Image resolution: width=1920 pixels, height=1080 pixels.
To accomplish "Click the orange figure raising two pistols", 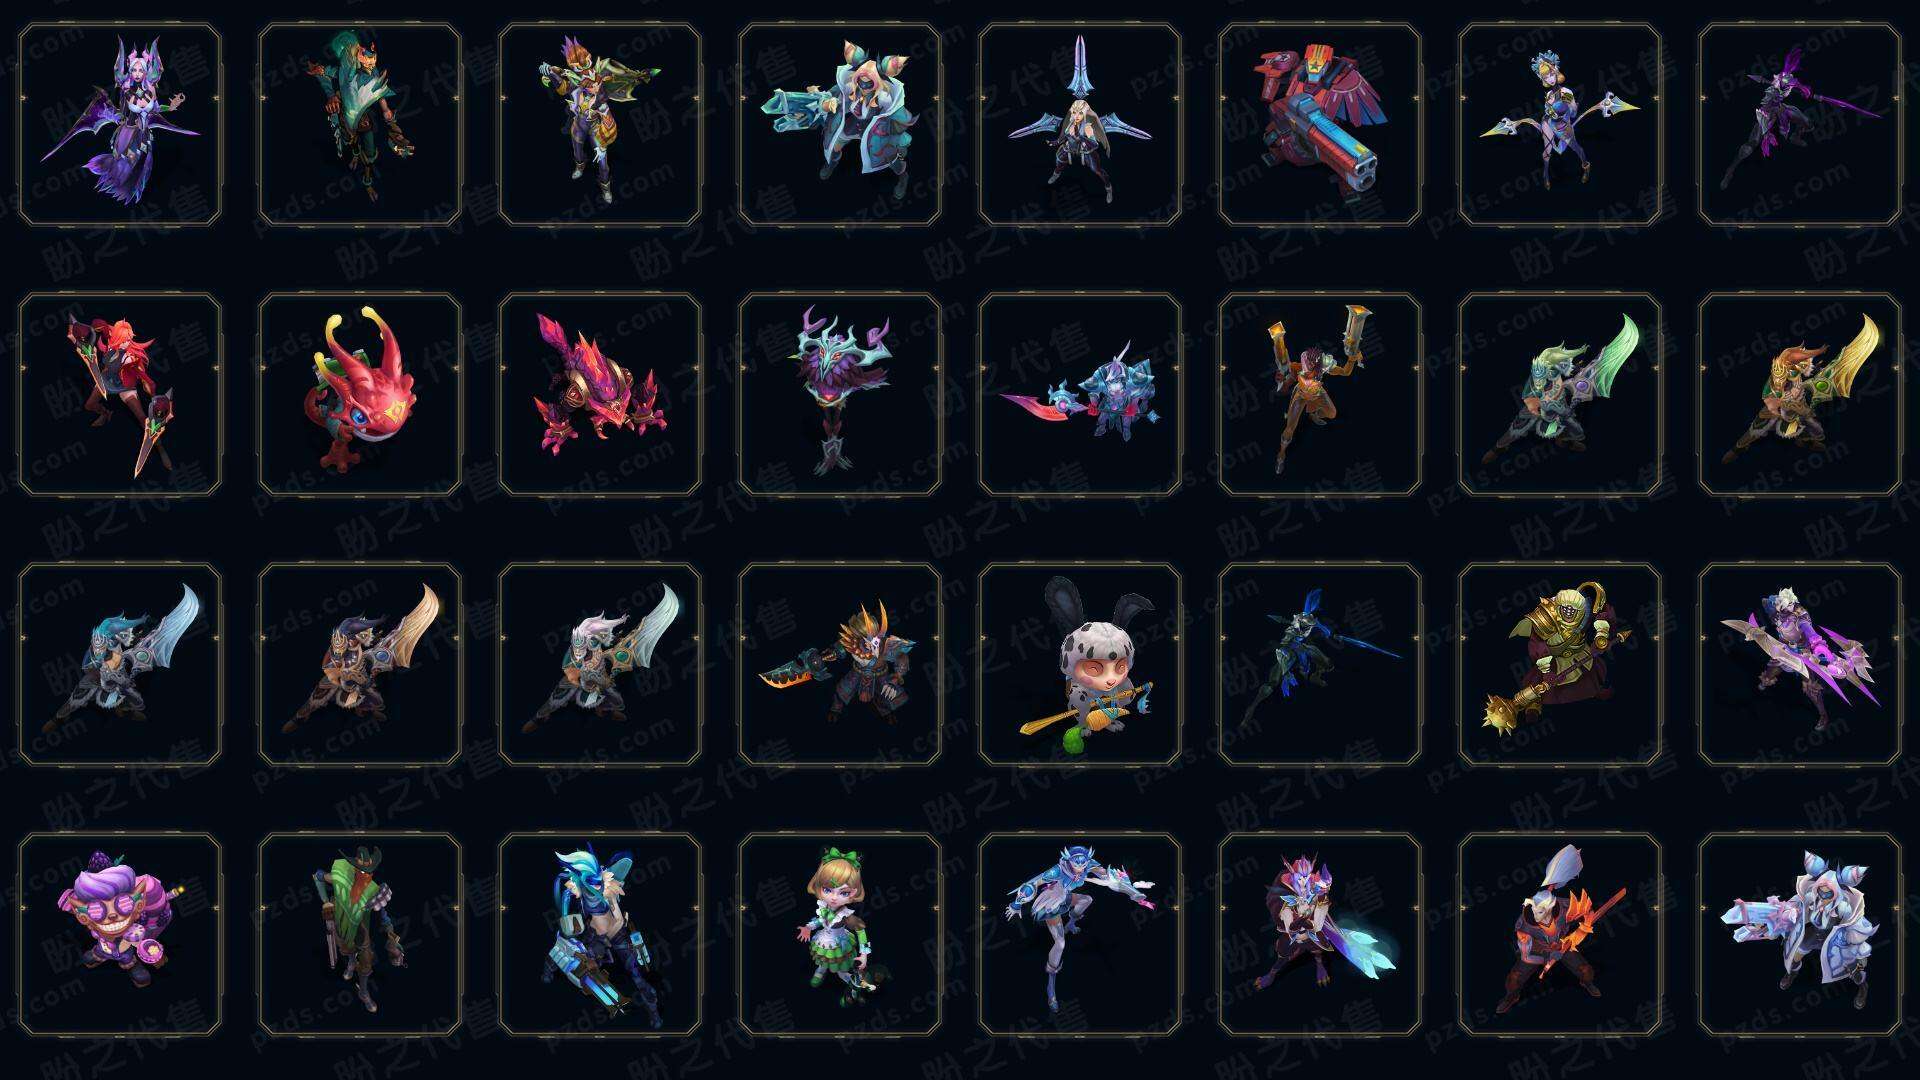I will pyautogui.click(x=1320, y=394).
